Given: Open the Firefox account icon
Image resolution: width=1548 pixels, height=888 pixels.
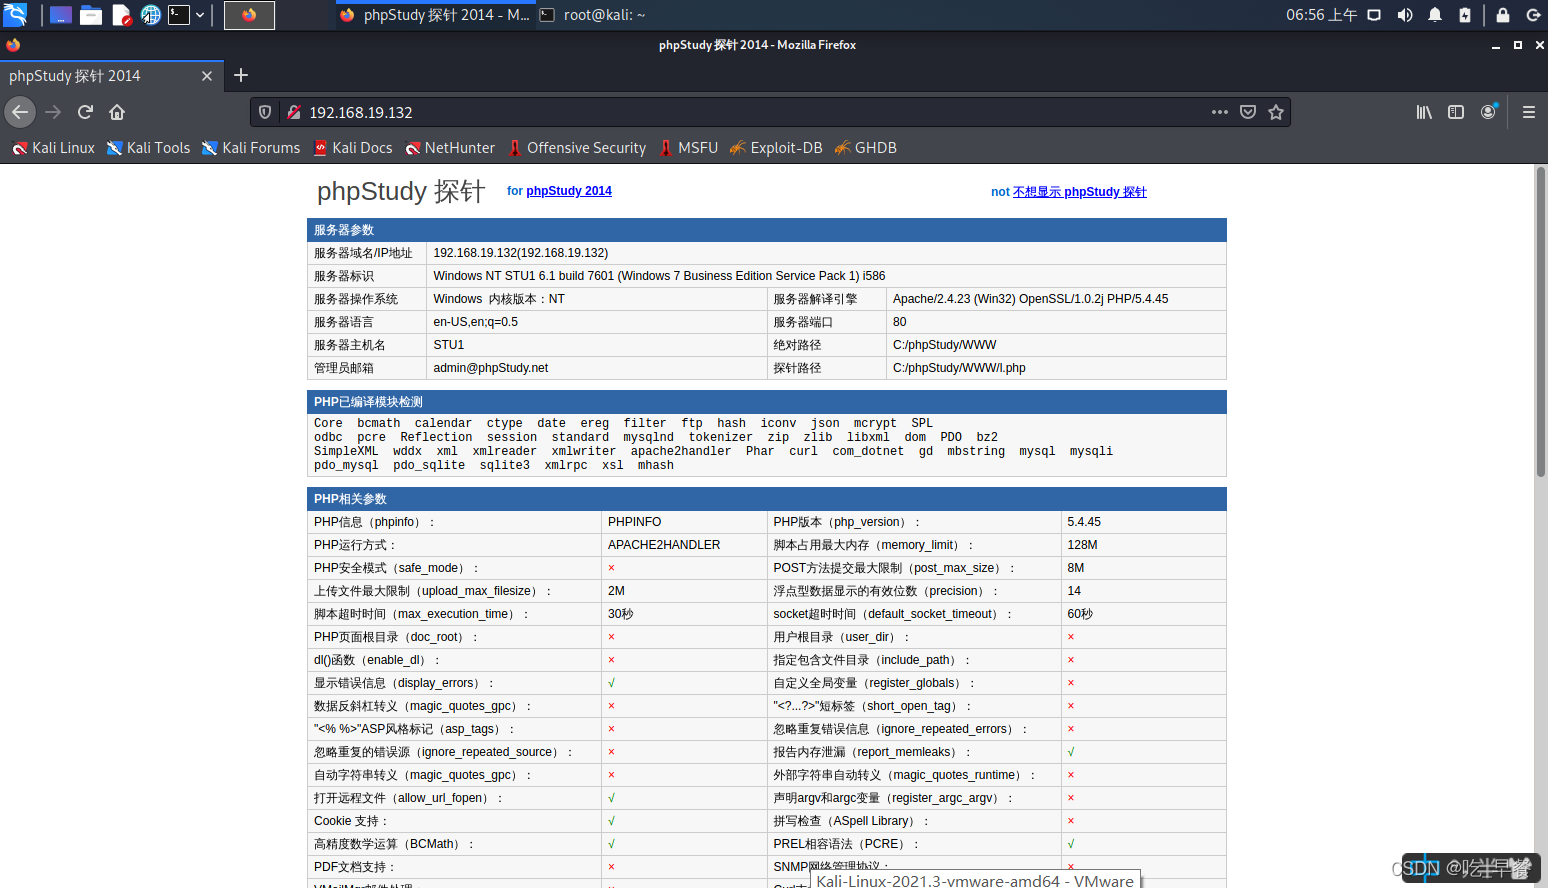Looking at the screenshot, I should click(1489, 112).
